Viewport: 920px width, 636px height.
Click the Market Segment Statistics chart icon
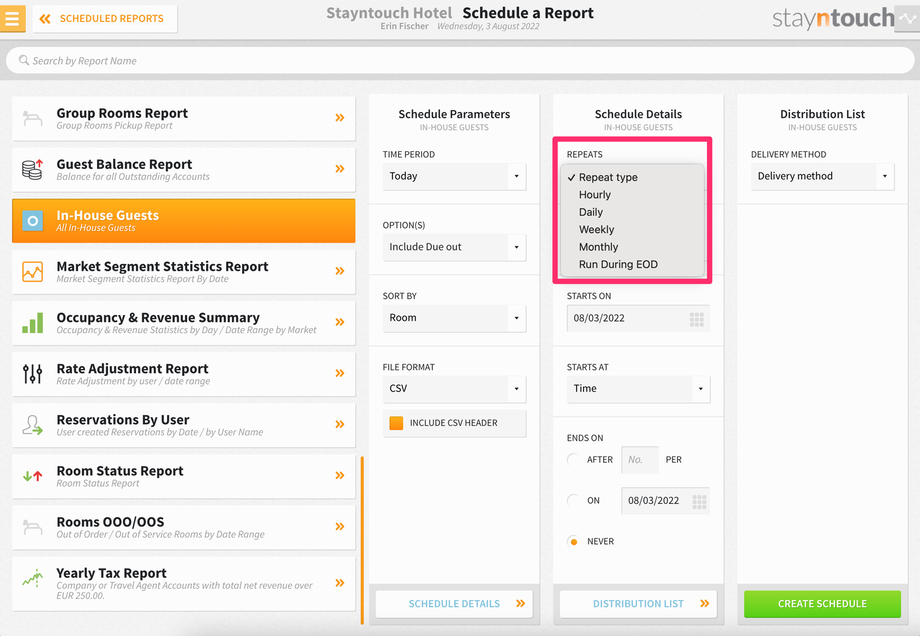[x=32, y=272]
